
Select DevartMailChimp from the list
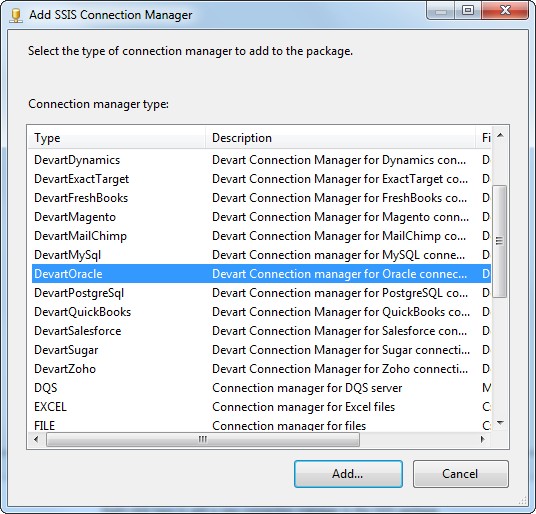[x=262, y=236]
